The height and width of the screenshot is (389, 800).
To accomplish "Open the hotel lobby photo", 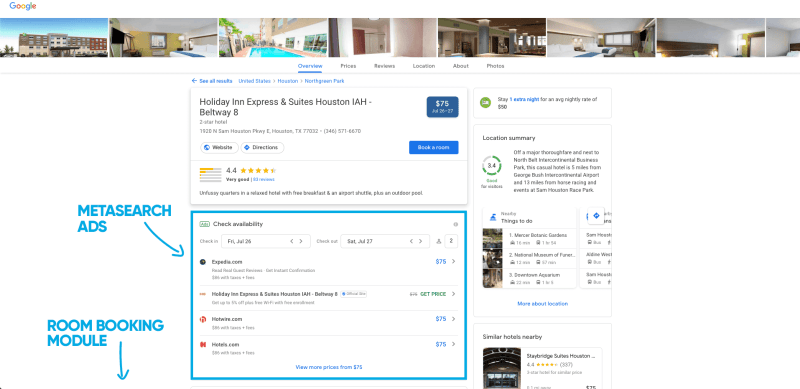I will coord(492,38).
